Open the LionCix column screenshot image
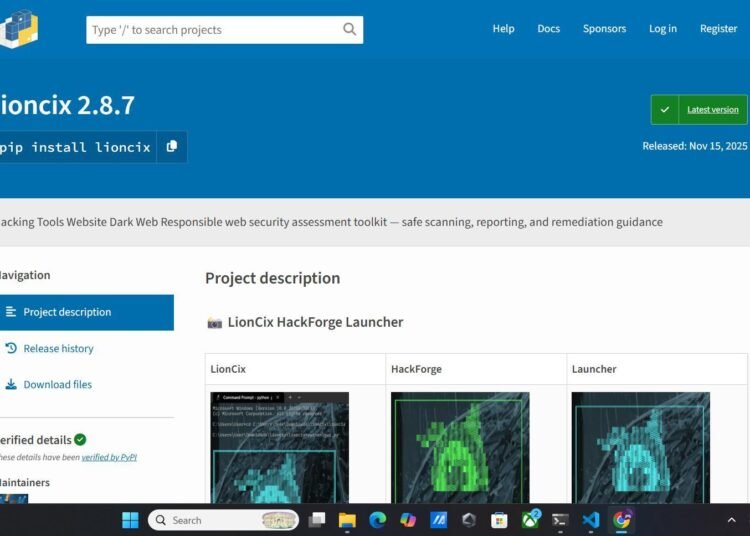This screenshot has height=536, width=750. (279, 448)
